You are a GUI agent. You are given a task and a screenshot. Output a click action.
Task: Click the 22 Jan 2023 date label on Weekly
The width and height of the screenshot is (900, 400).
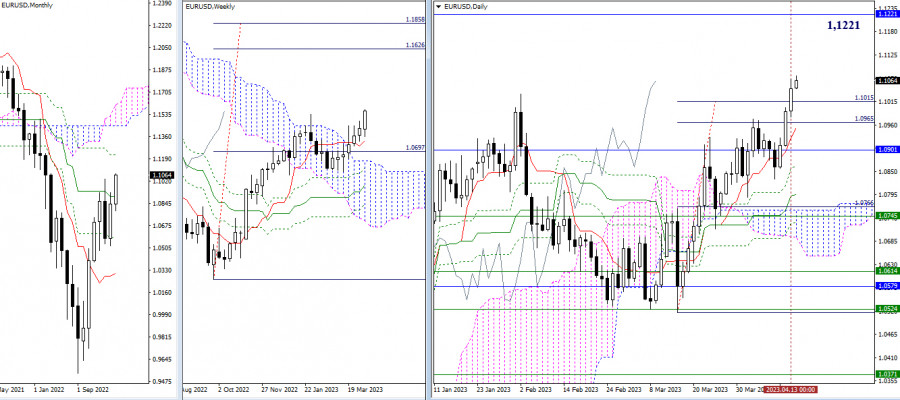pos(323,389)
